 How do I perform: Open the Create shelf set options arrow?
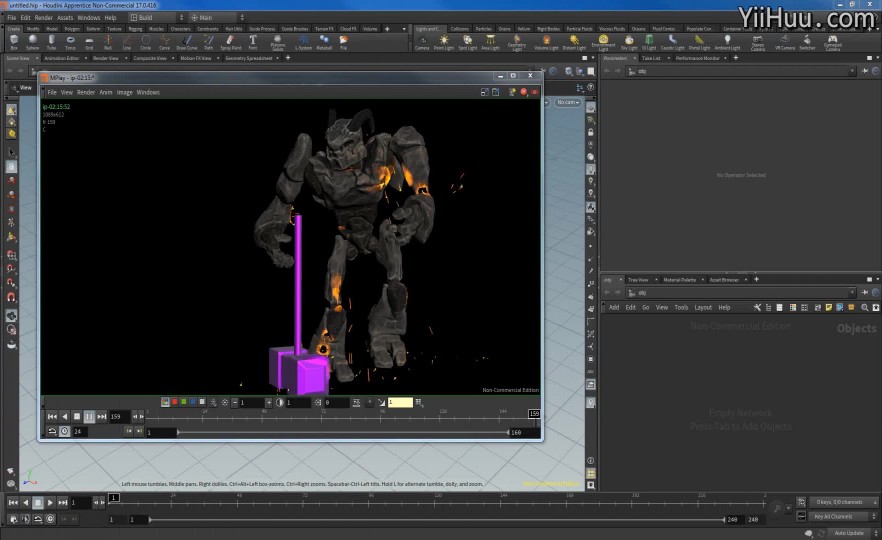403,29
